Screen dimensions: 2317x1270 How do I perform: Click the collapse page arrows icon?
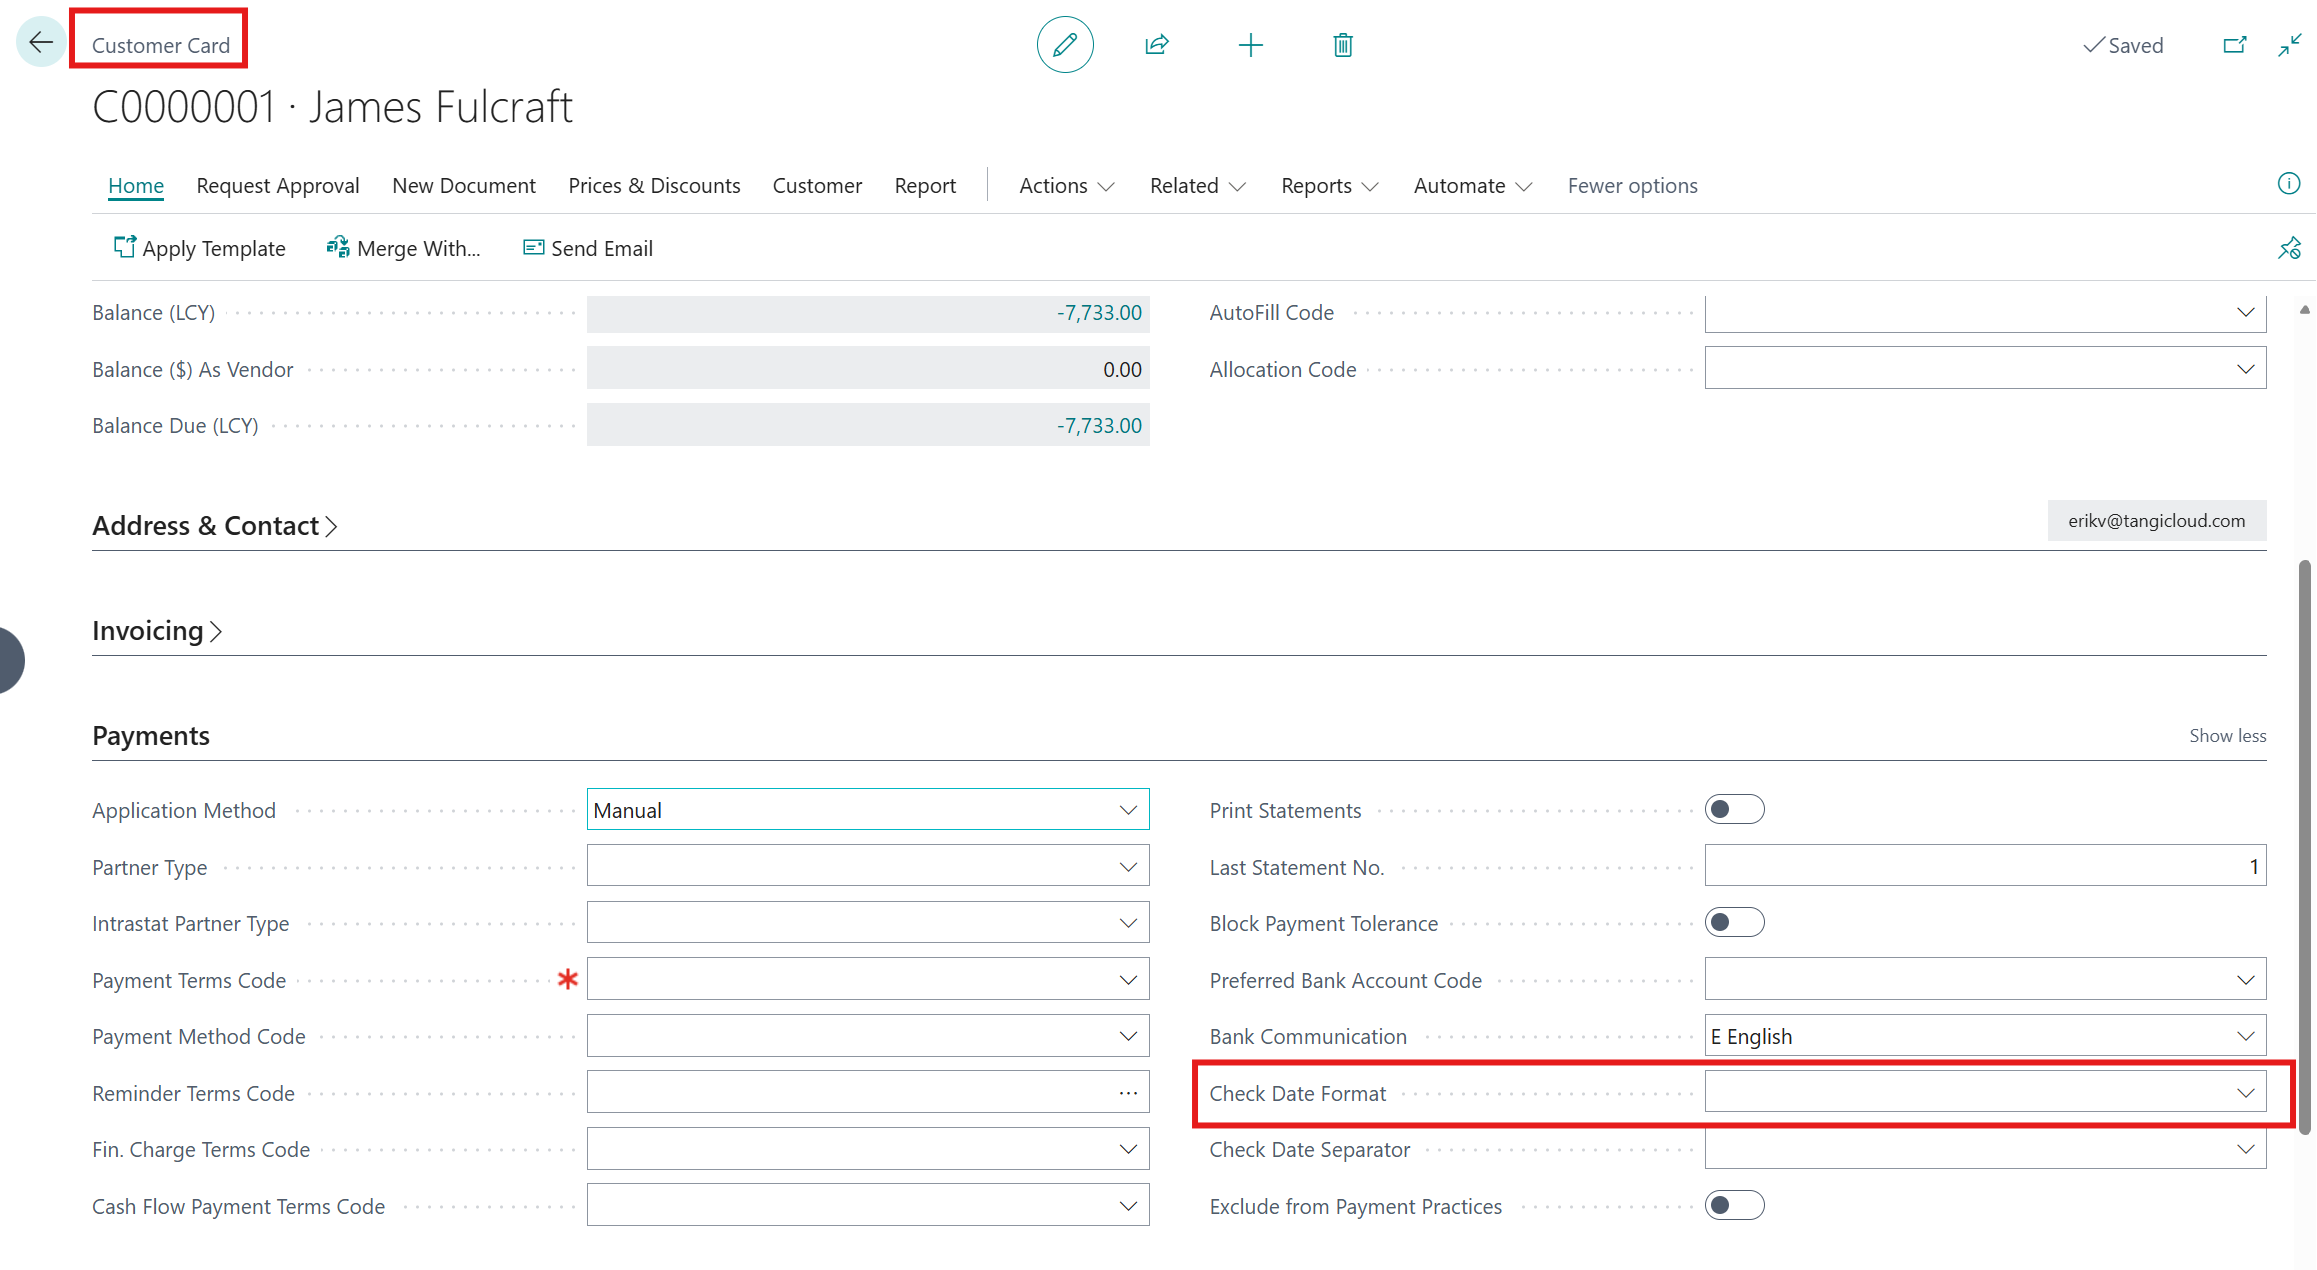click(x=2289, y=45)
